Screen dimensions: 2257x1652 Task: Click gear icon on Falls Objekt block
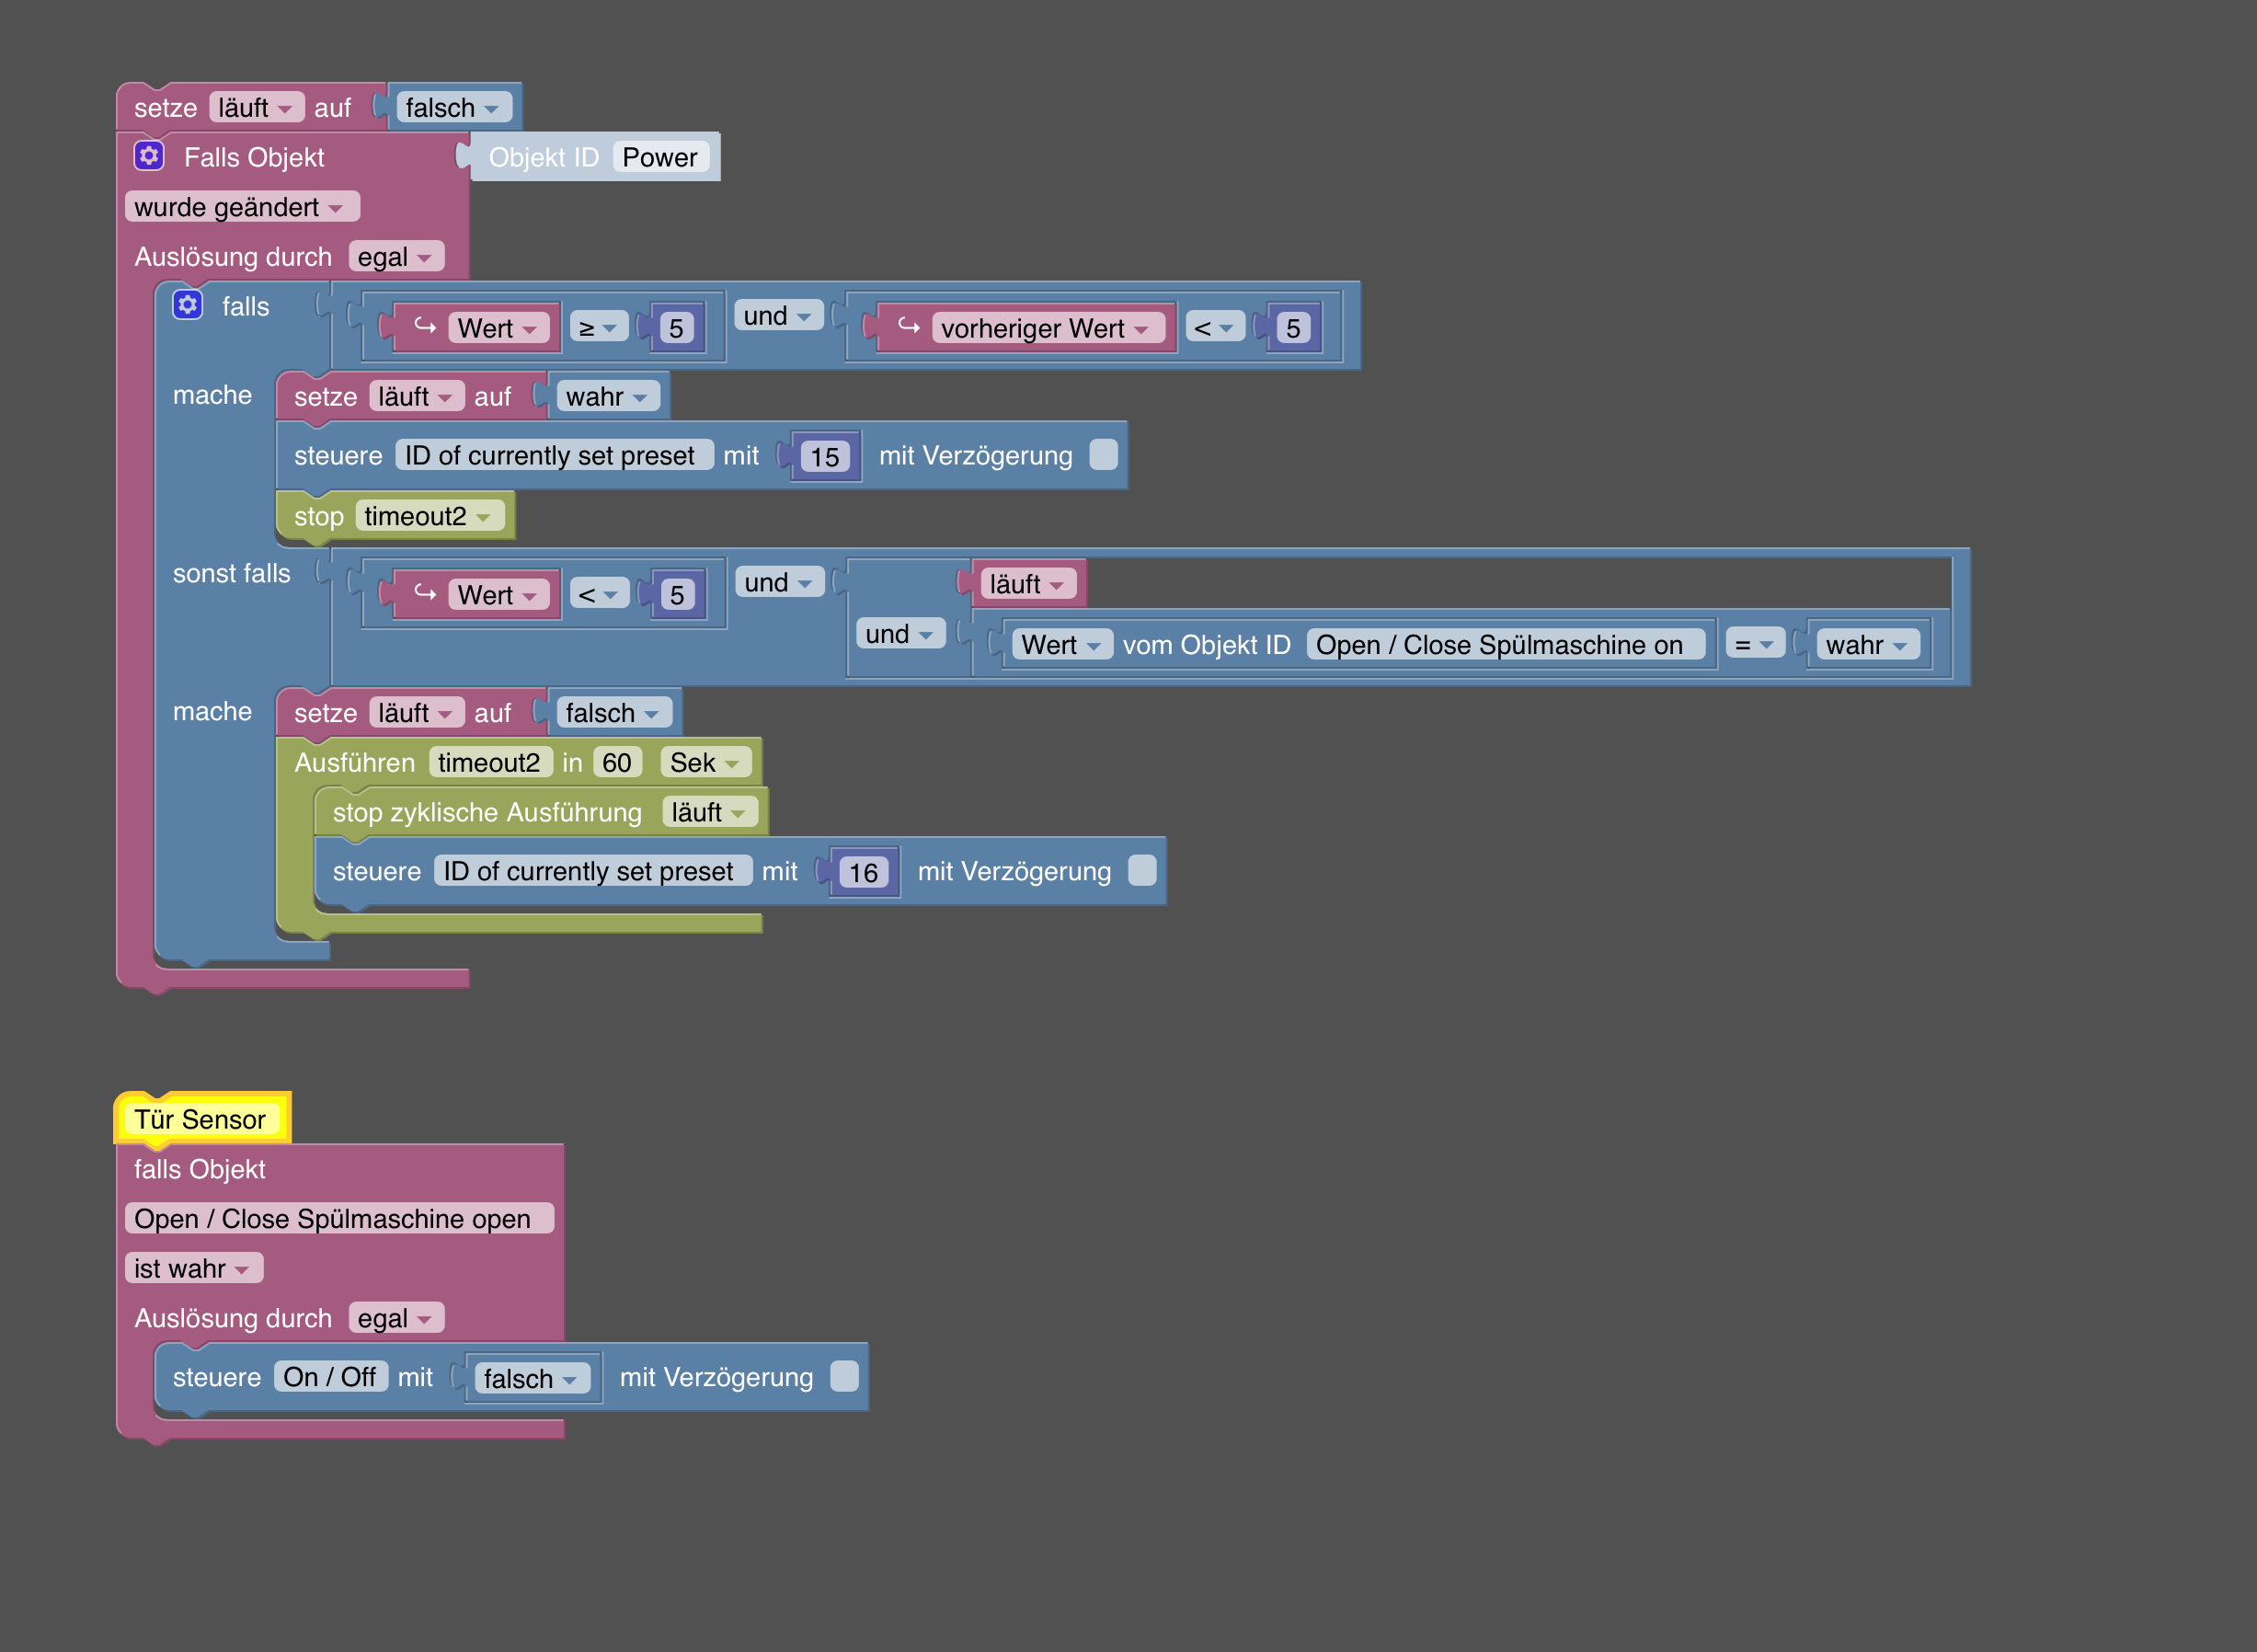[x=149, y=156]
